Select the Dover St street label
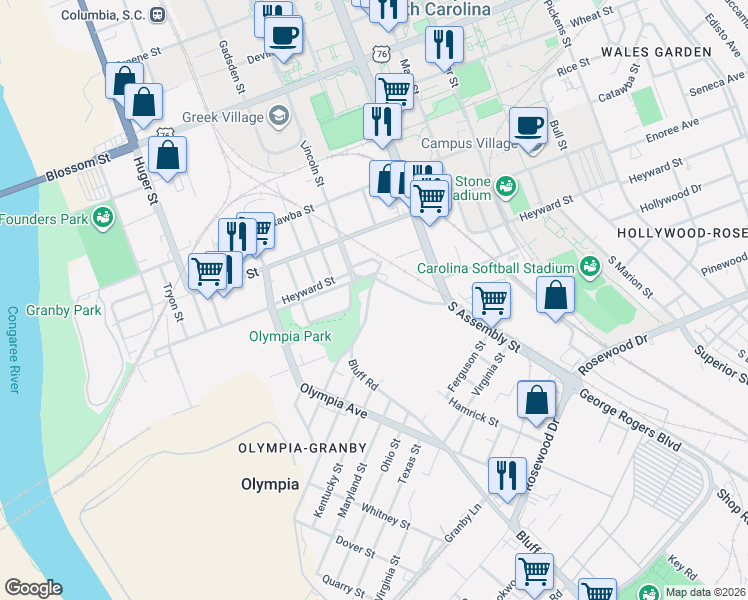The width and height of the screenshot is (748, 600). 355,547
